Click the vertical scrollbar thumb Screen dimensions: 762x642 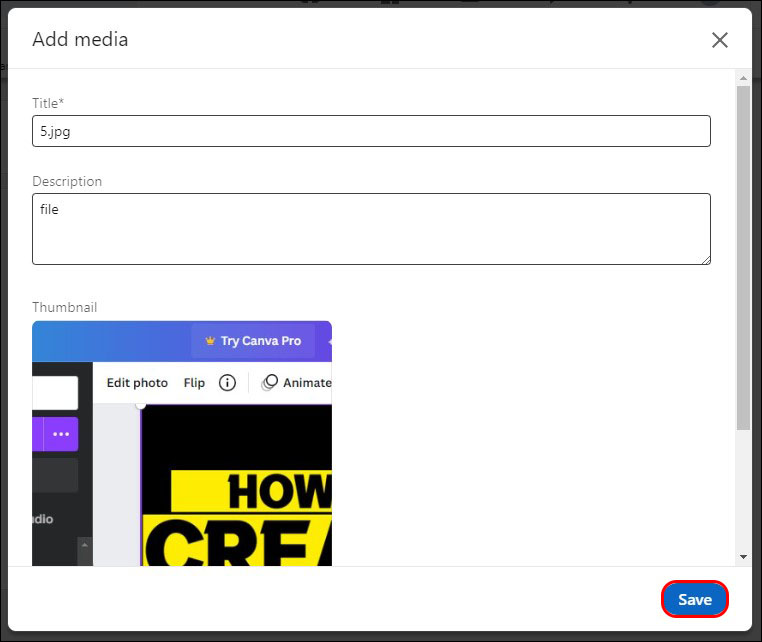pos(743,258)
